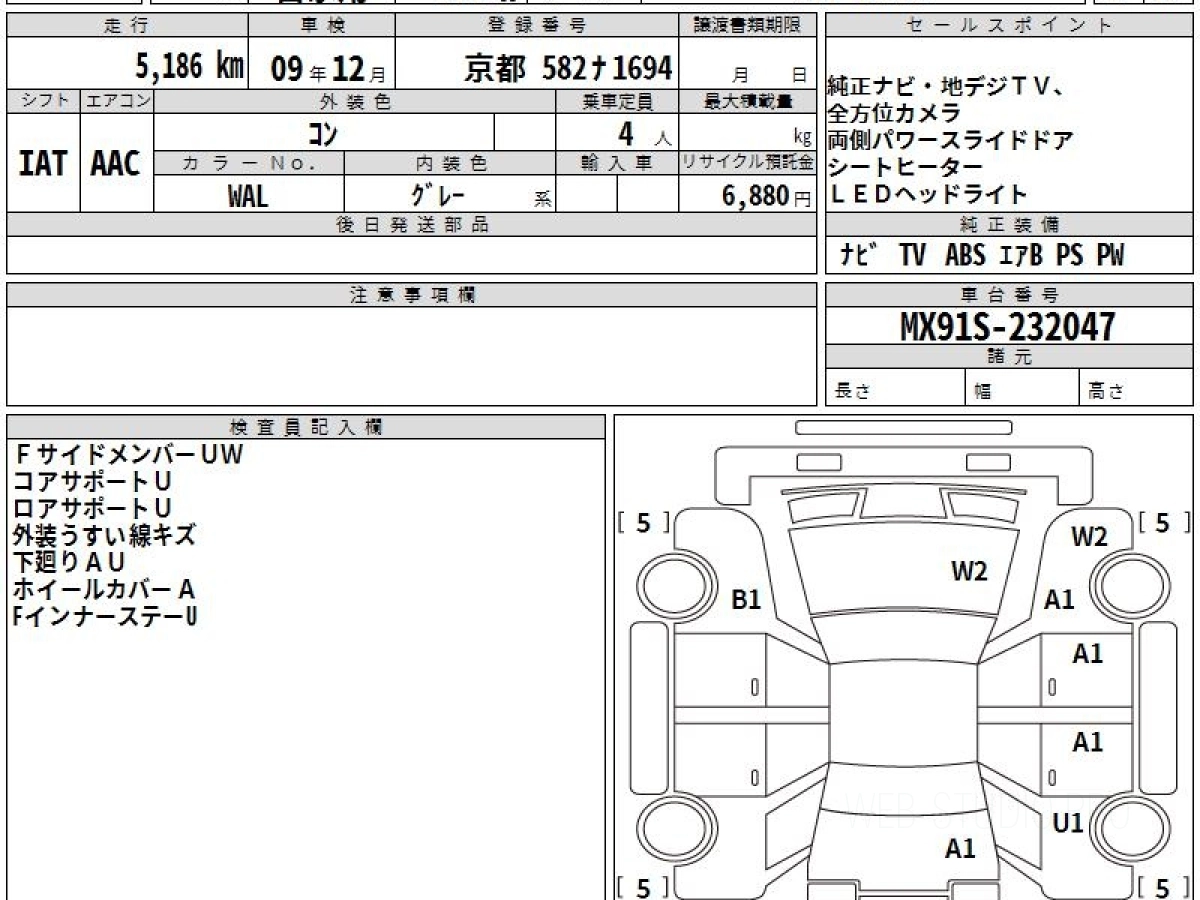Click the rear-left tire circle on diagram
This screenshot has height=900, width=1200.
[667, 829]
